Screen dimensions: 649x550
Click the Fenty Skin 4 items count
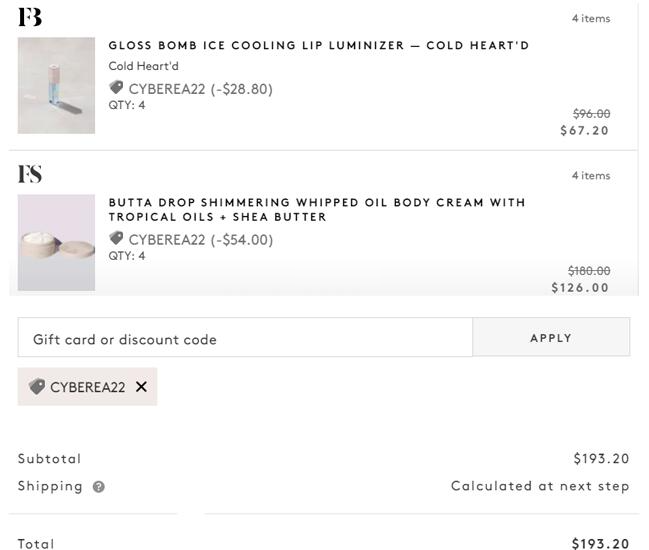[x=591, y=175]
